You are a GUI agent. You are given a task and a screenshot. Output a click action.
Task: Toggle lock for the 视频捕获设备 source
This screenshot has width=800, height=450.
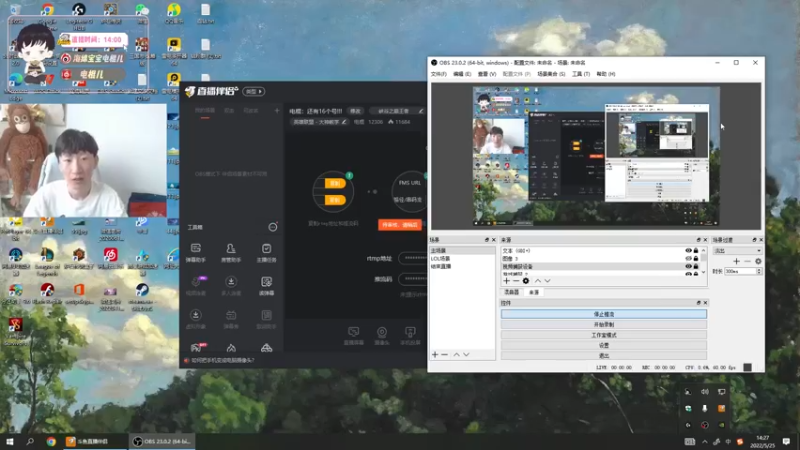pos(696,266)
